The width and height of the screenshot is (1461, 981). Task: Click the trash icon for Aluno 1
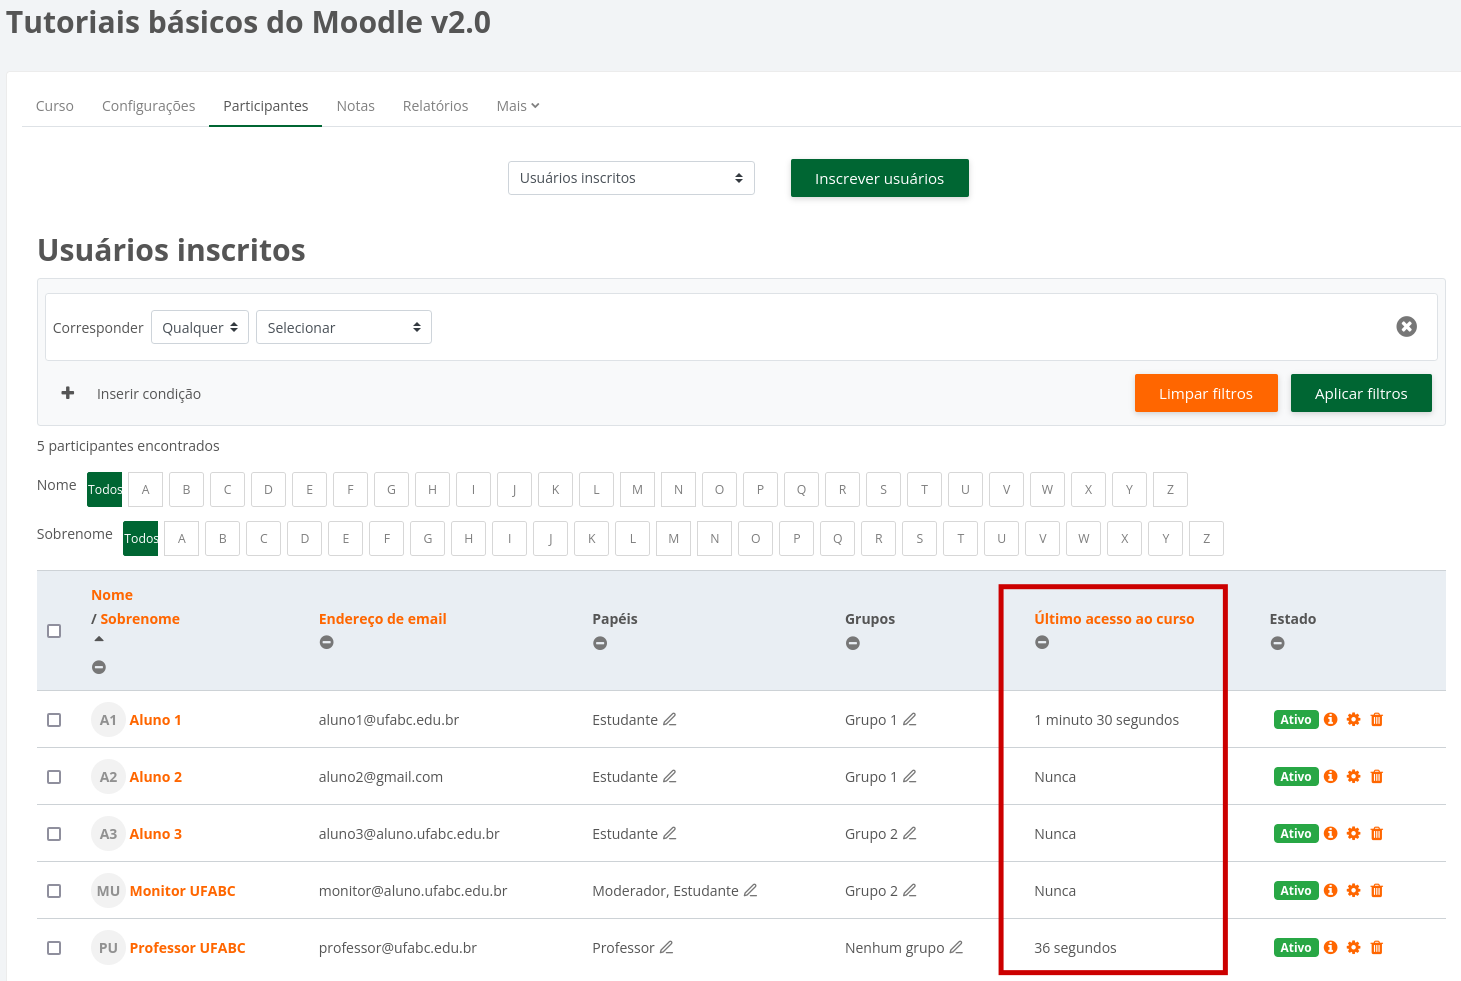[1376, 720]
